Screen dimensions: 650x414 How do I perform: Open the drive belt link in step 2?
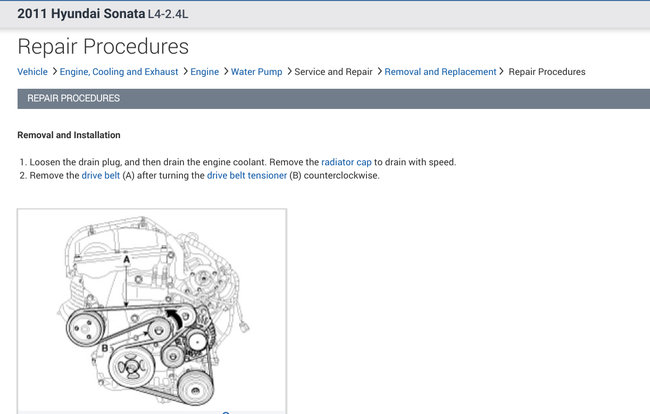[x=101, y=175]
